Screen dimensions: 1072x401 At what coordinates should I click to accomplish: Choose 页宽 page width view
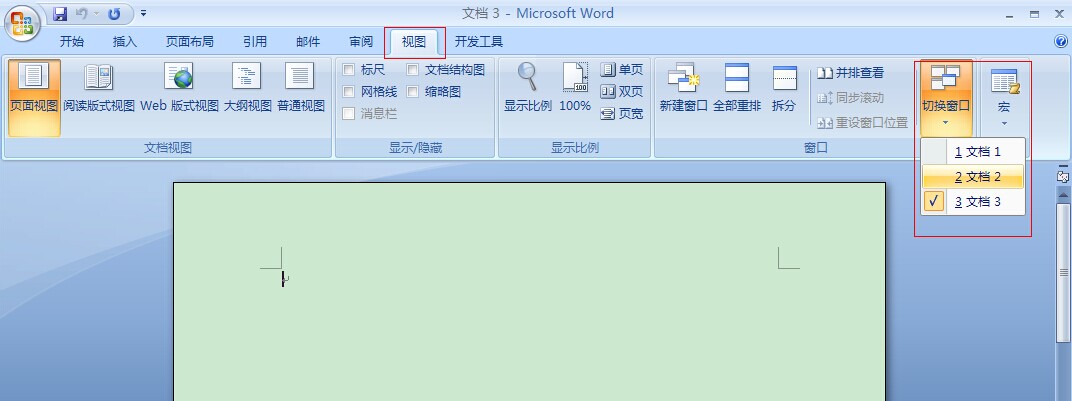point(621,113)
